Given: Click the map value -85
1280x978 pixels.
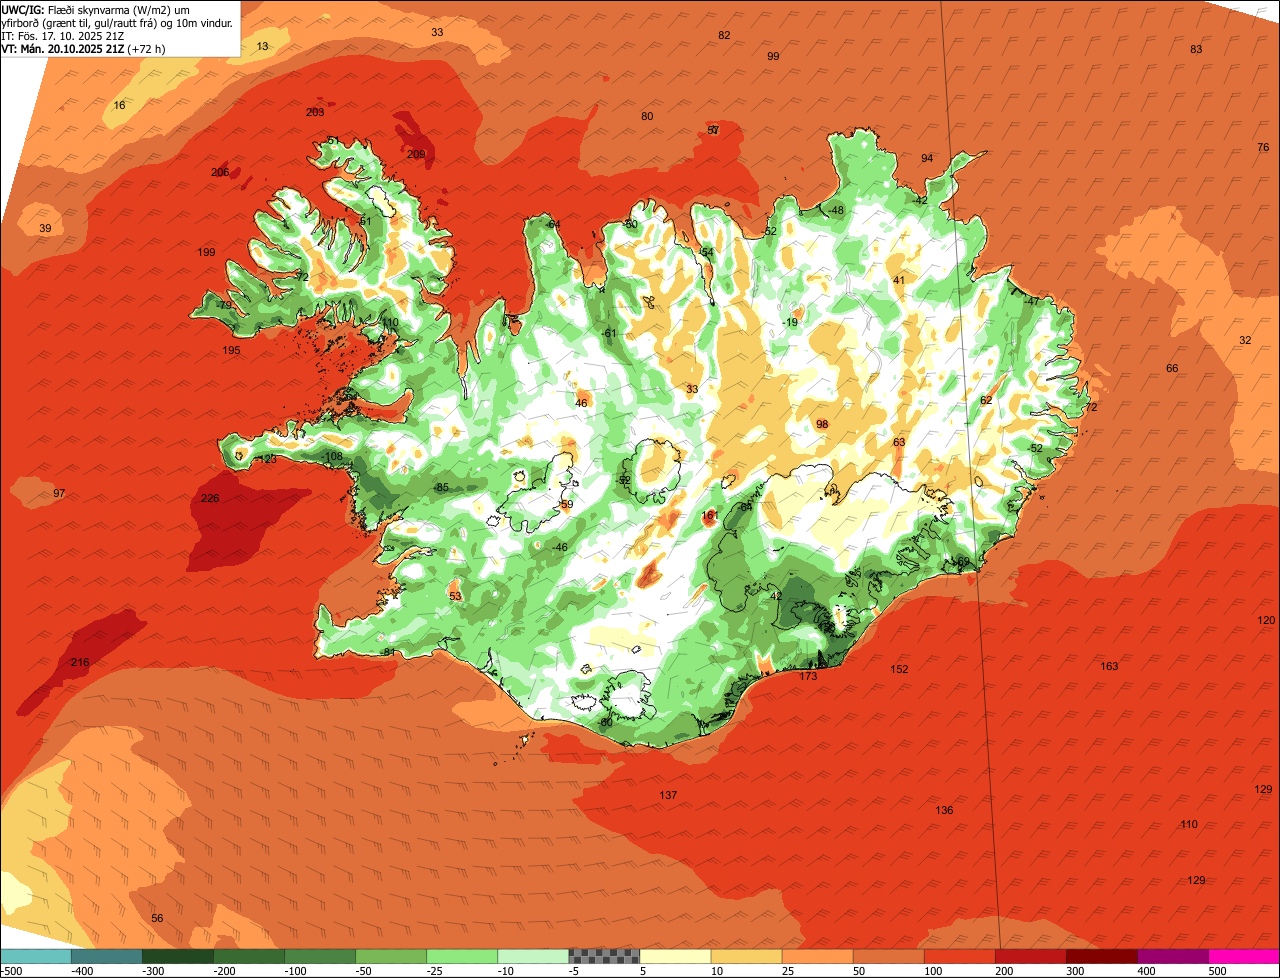Looking at the screenshot, I should pos(442,487).
